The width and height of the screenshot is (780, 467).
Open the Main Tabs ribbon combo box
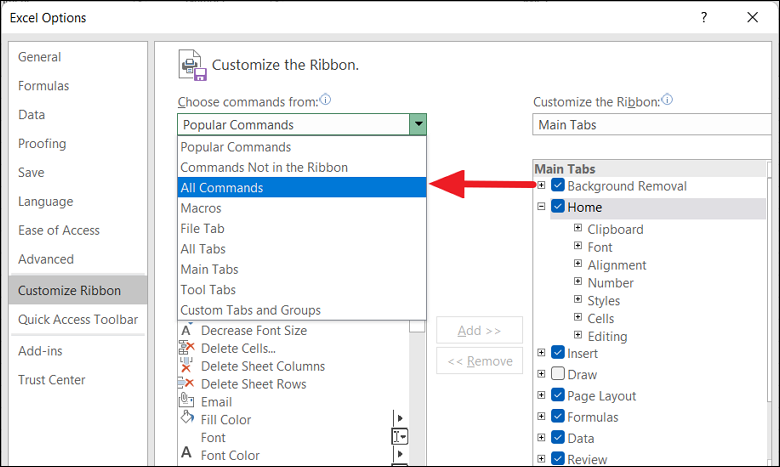pyautogui.click(x=653, y=124)
